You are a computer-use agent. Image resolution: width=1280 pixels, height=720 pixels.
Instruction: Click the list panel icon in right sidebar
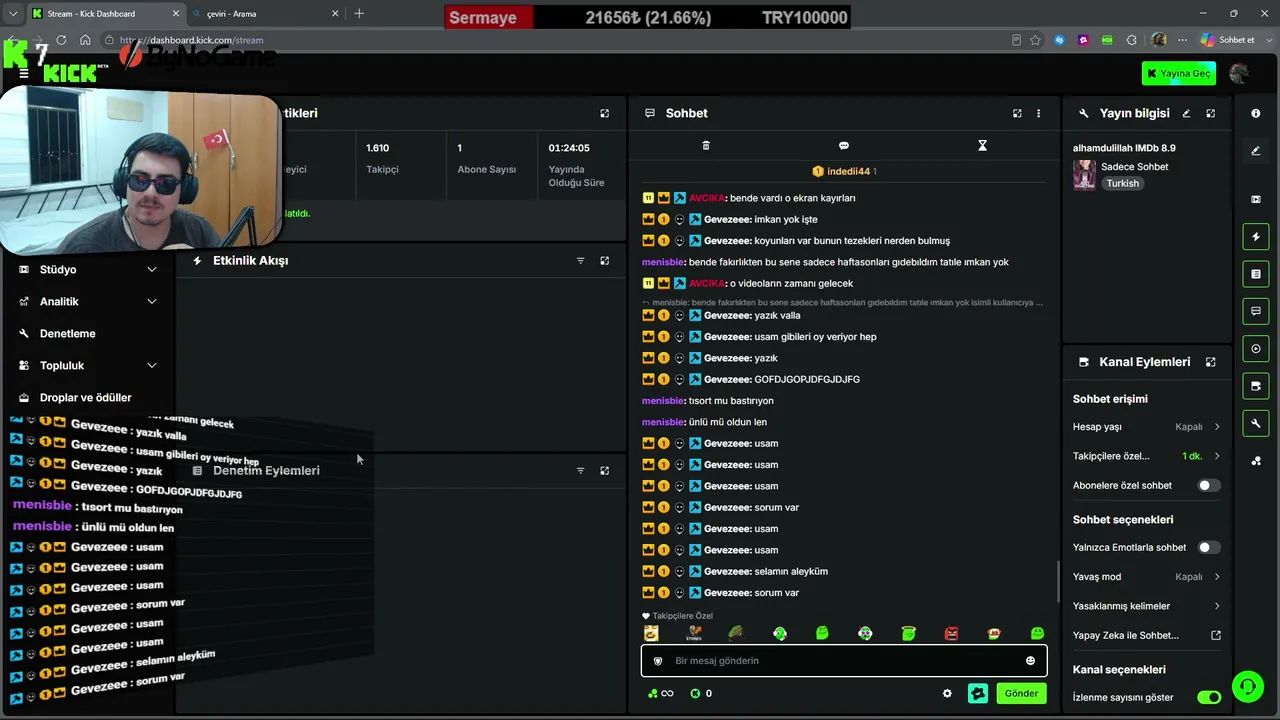pyautogui.click(x=1256, y=274)
